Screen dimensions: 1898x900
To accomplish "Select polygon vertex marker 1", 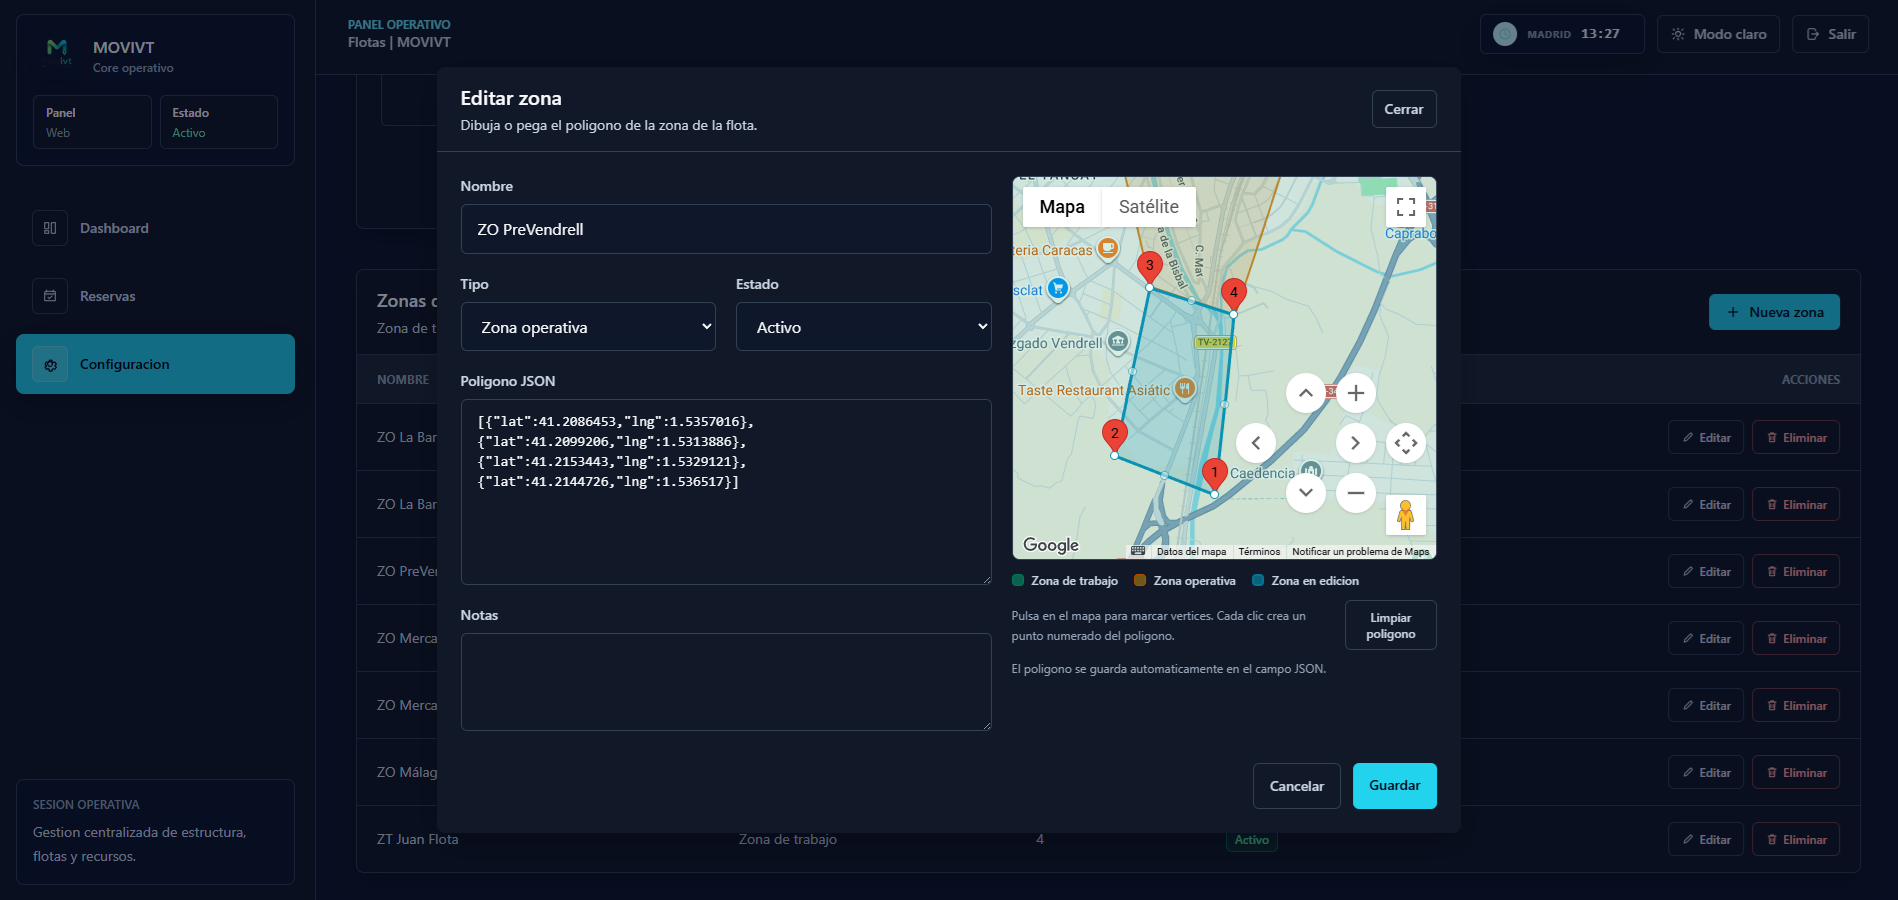I will (x=1214, y=474).
